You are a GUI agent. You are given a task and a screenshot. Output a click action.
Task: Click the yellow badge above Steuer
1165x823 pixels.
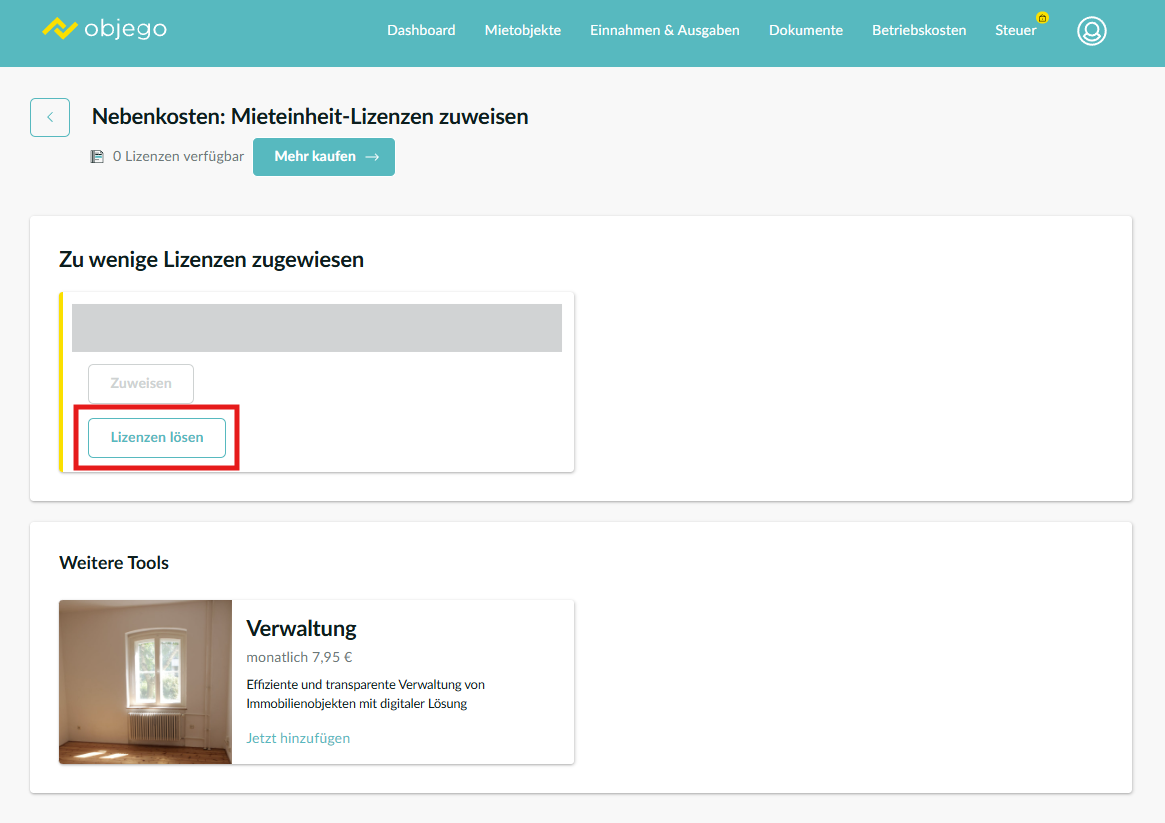point(1042,18)
